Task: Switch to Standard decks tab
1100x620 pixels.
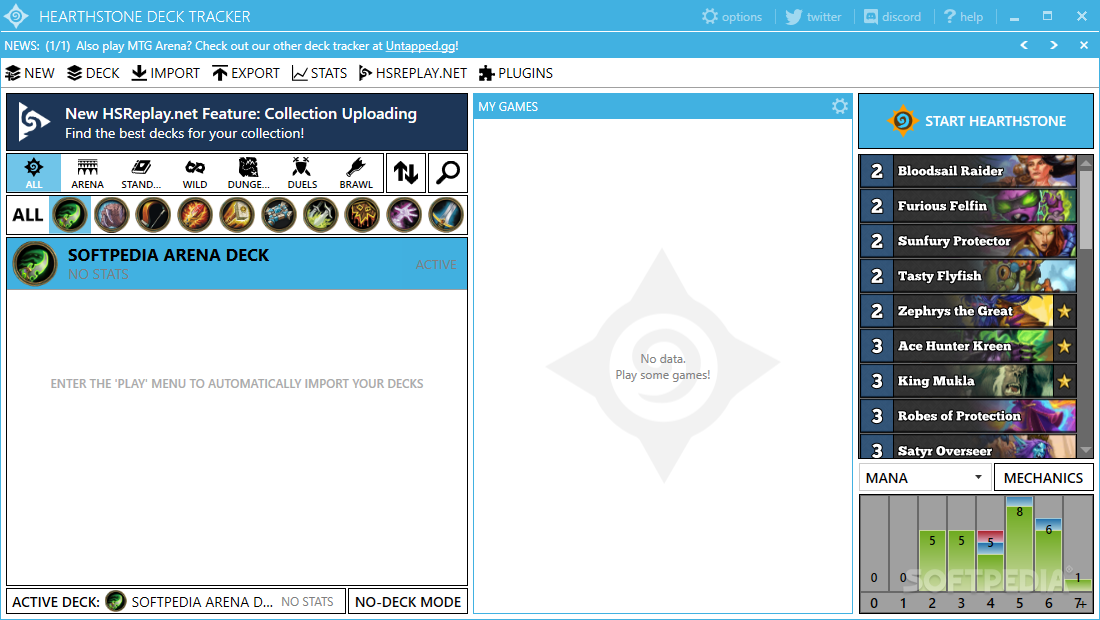Action: click(141, 173)
